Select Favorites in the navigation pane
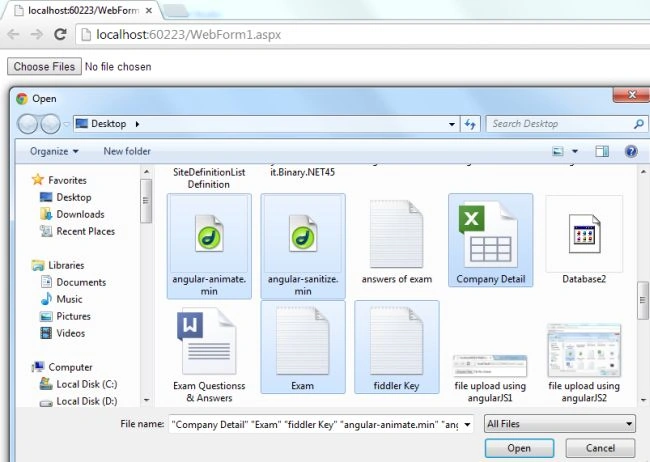 coord(59,180)
